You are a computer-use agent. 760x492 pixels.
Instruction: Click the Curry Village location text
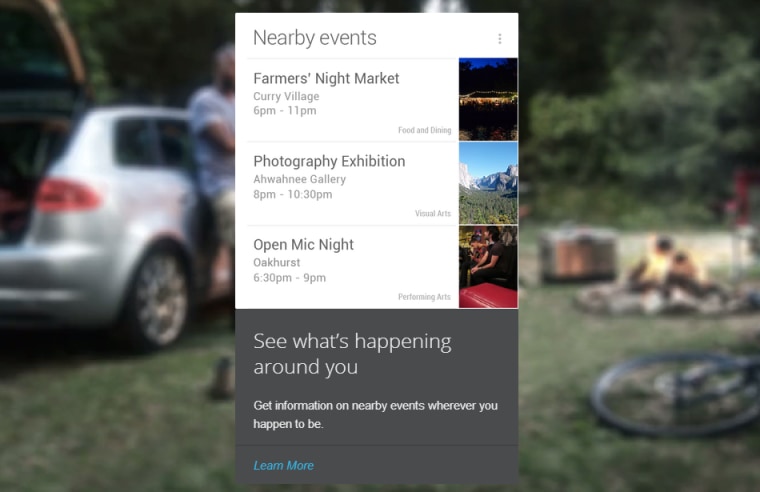(x=286, y=96)
